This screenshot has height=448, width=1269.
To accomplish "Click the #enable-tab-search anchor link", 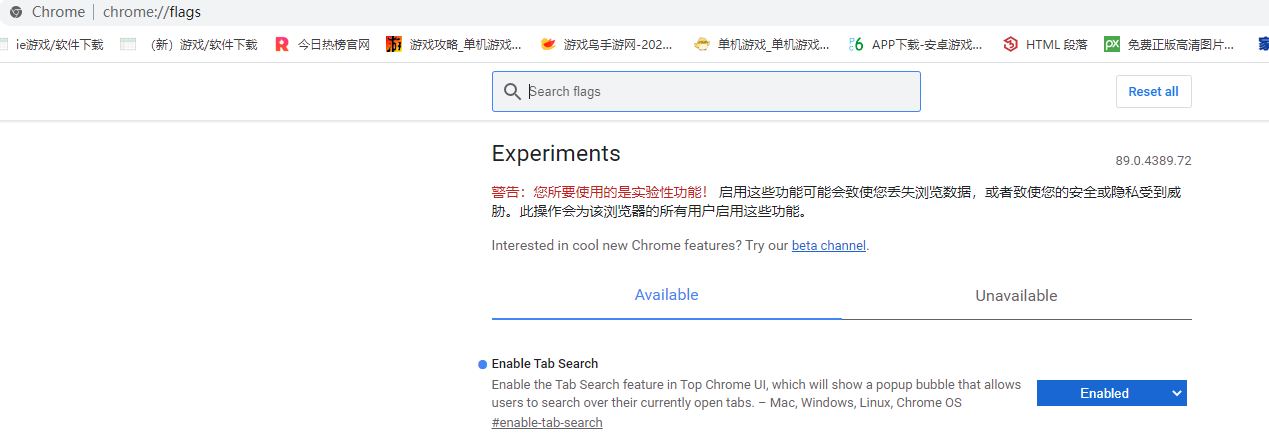I will [x=547, y=422].
